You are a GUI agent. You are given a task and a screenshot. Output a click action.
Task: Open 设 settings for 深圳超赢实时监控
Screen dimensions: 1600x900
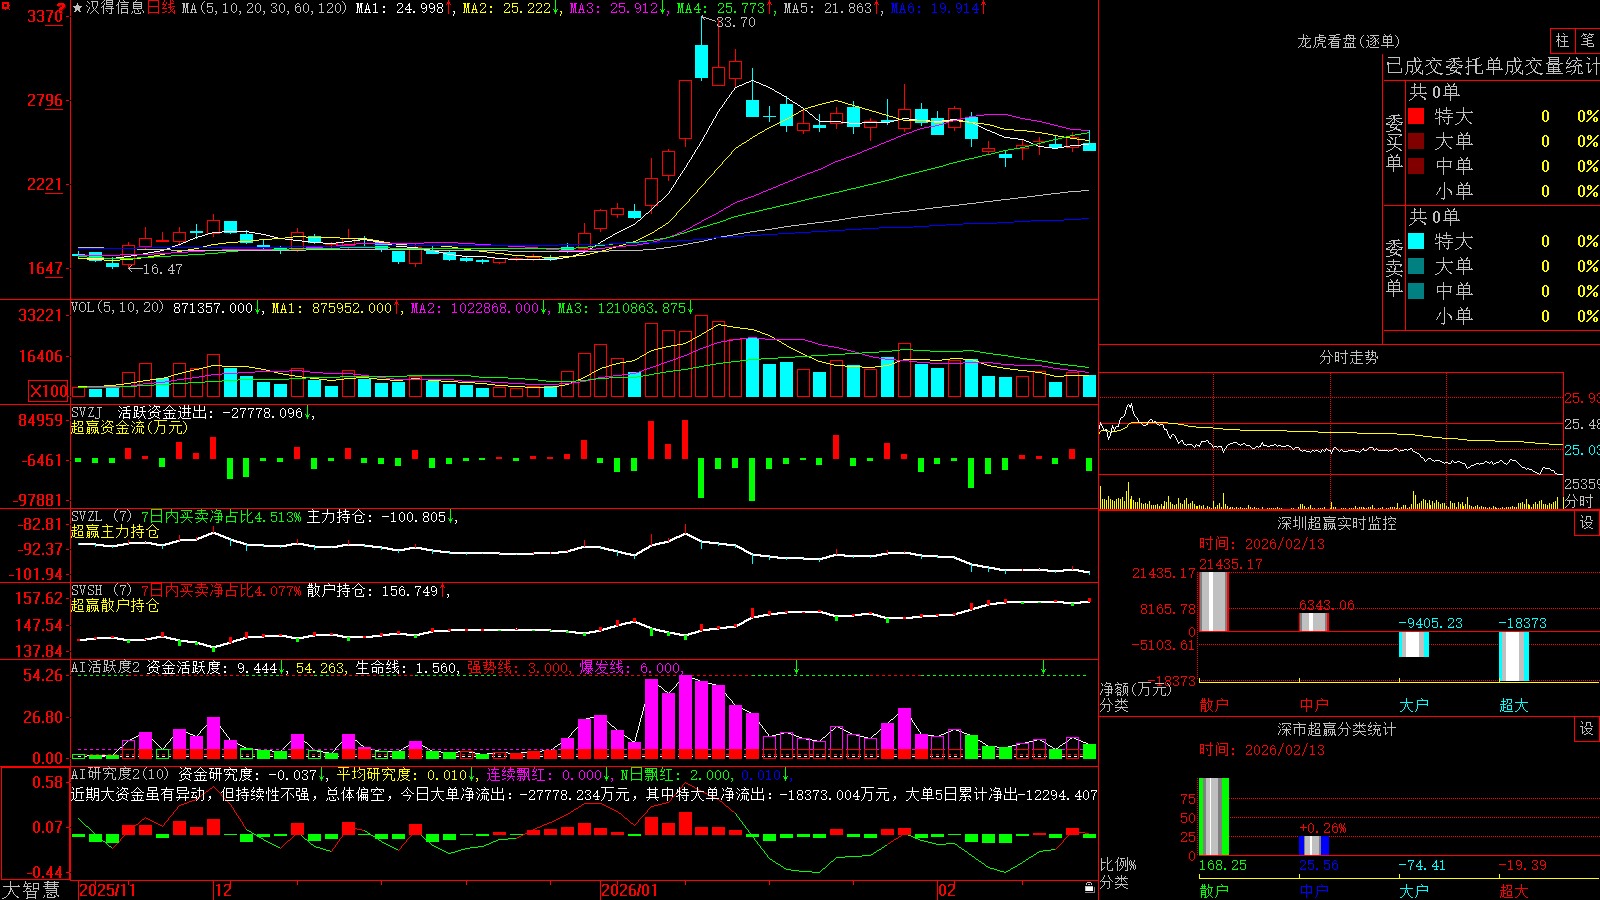point(1587,523)
